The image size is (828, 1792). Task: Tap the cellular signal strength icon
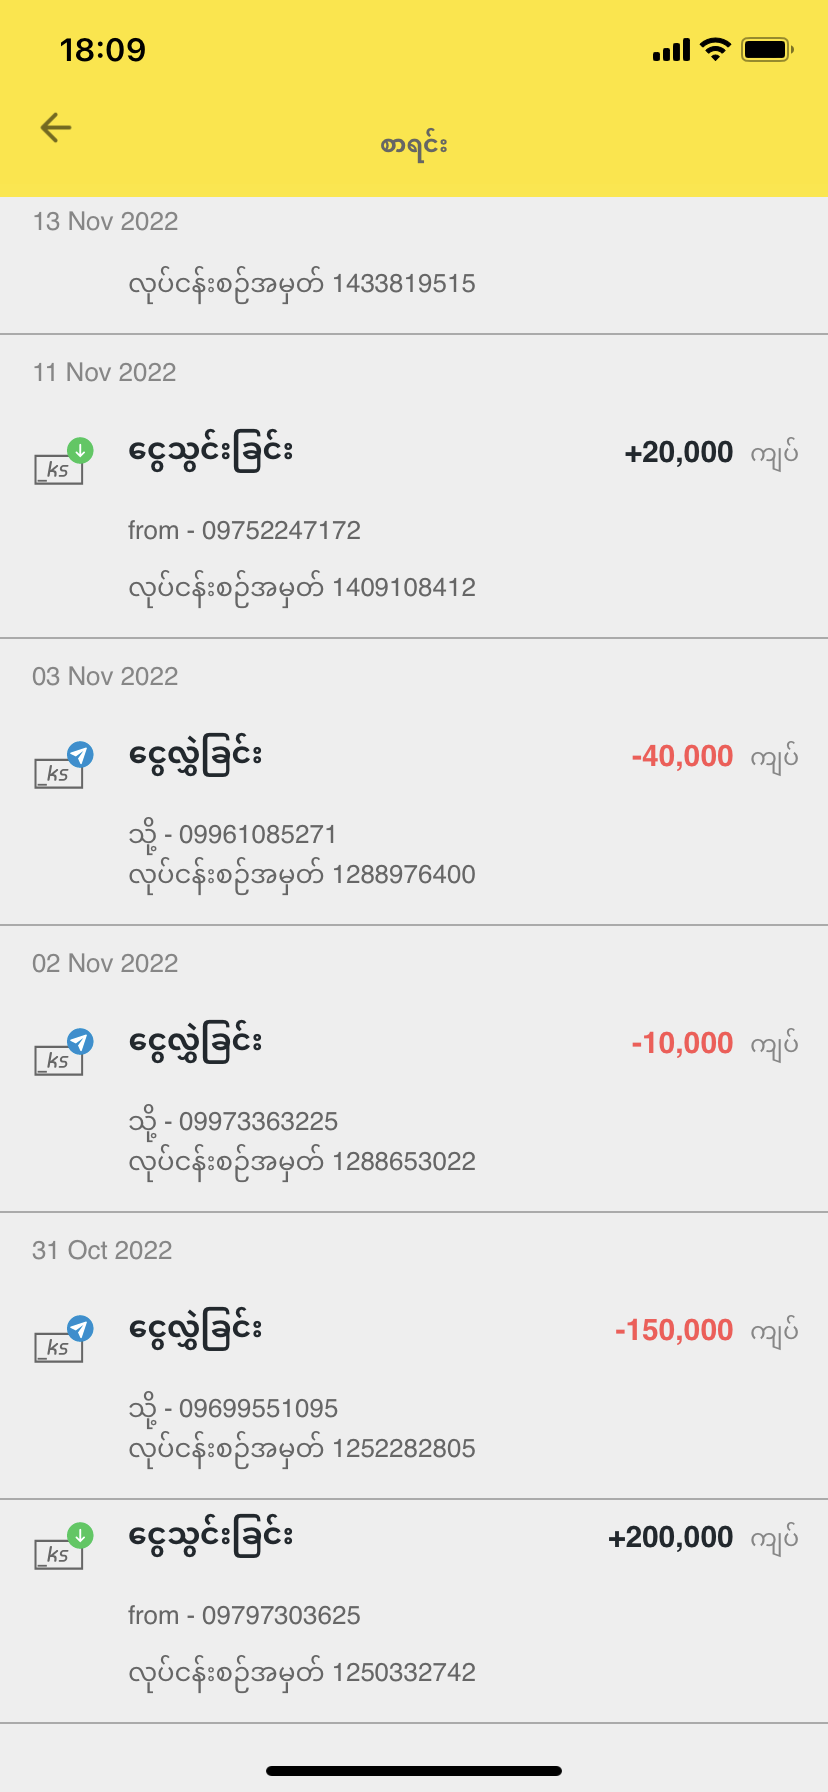click(x=671, y=50)
